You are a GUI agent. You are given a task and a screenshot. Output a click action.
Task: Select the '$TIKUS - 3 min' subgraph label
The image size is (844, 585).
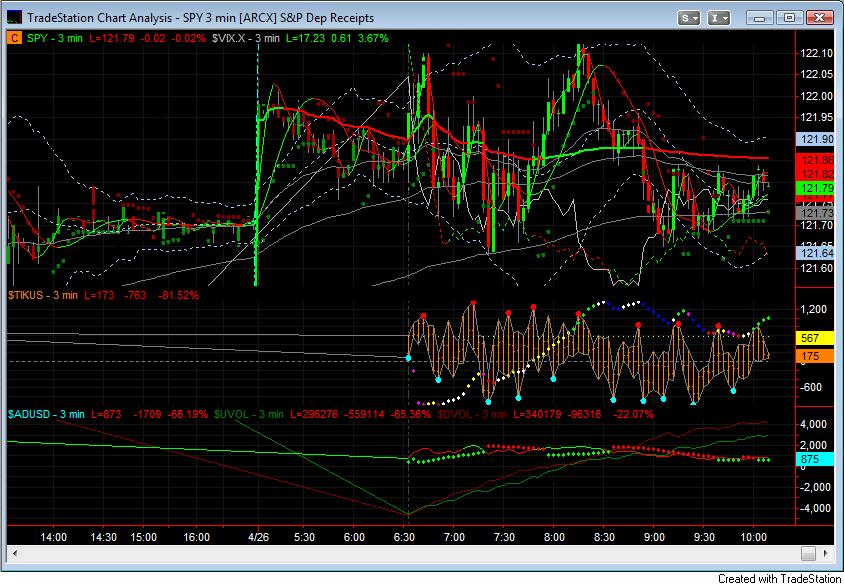click(42, 295)
